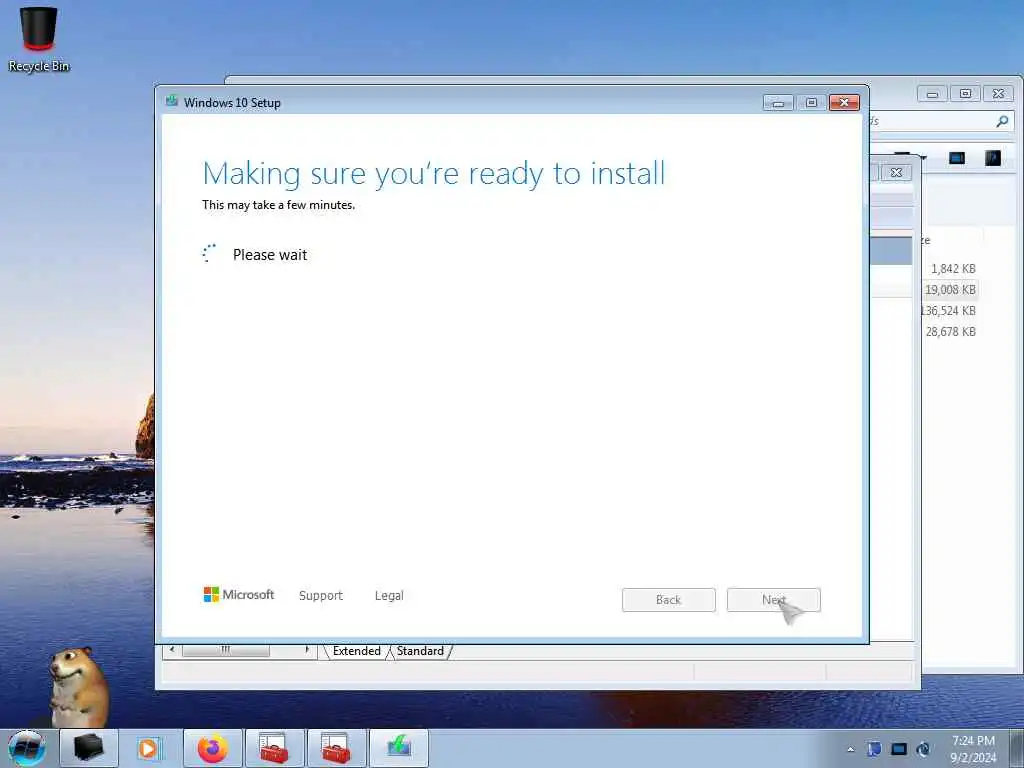Select the file row showing 19,008 KB
This screenshot has height=768, width=1024.
point(950,289)
